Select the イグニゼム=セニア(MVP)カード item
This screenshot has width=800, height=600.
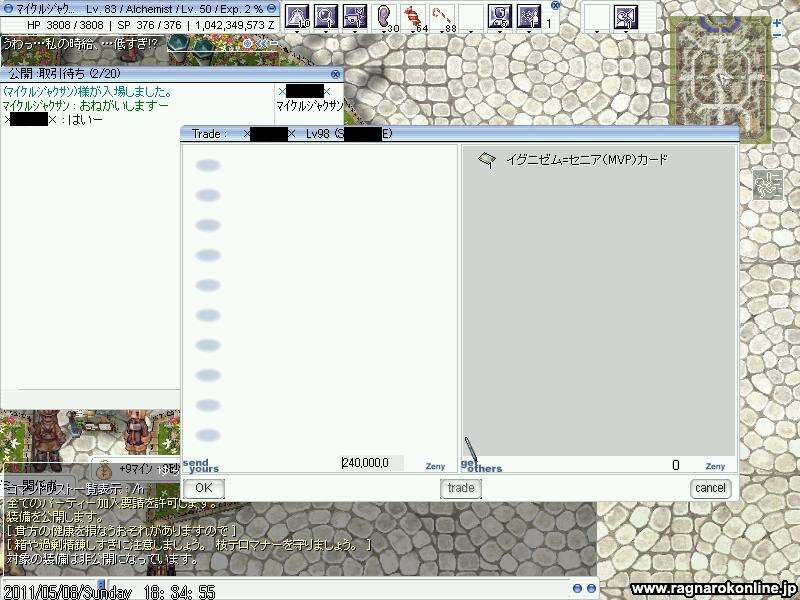pyautogui.click(x=586, y=160)
